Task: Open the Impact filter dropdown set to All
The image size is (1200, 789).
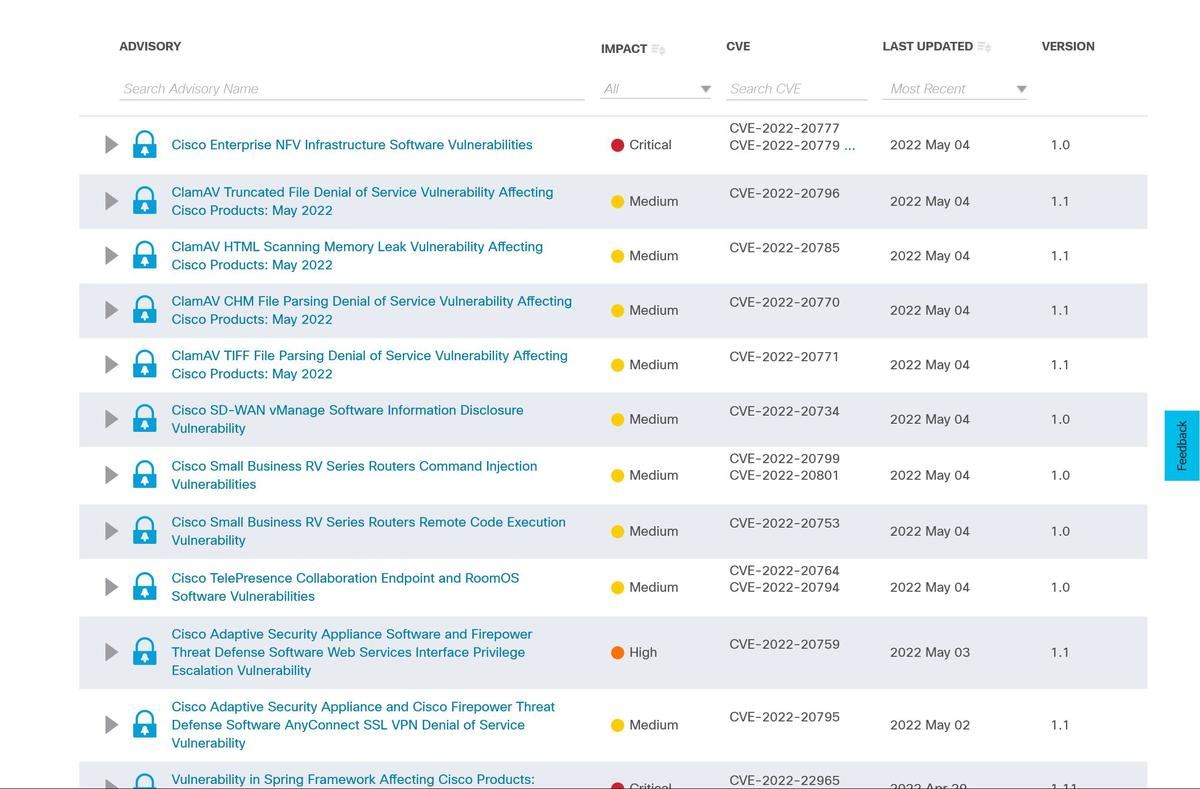Action: 656,89
